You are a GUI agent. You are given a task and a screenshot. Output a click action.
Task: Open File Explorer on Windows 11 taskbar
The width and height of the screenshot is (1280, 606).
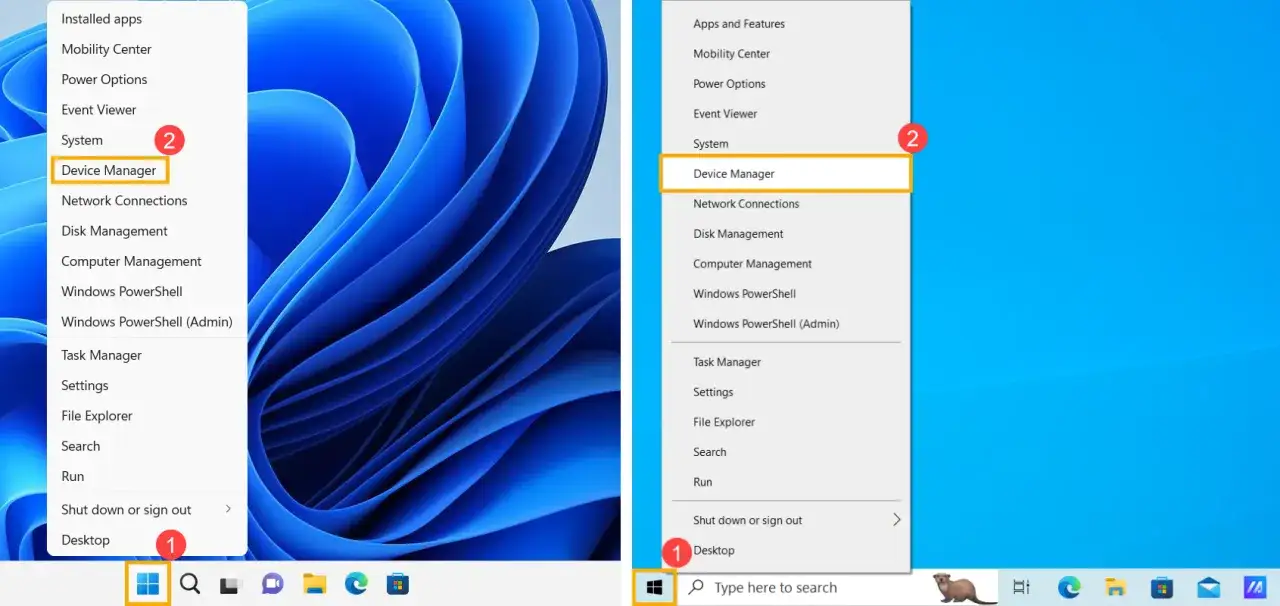(314, 584)
